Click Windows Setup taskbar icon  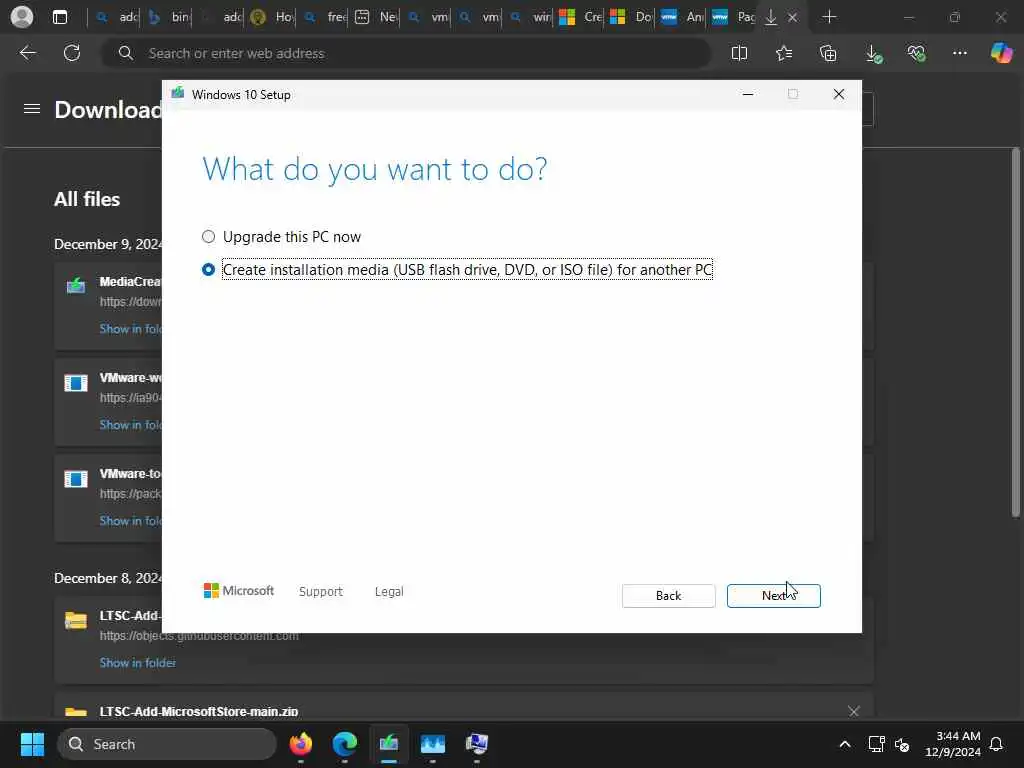389,744
